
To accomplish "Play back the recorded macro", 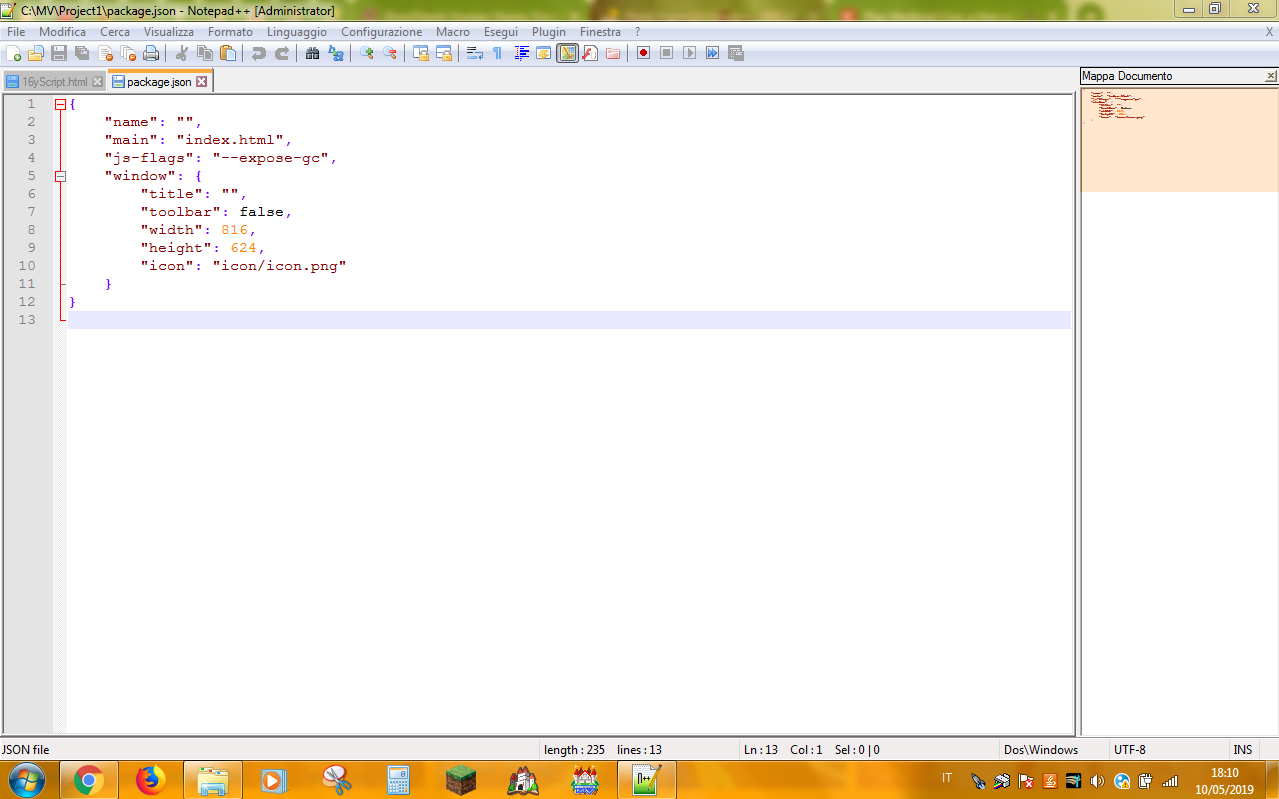I will pos(690,53).
